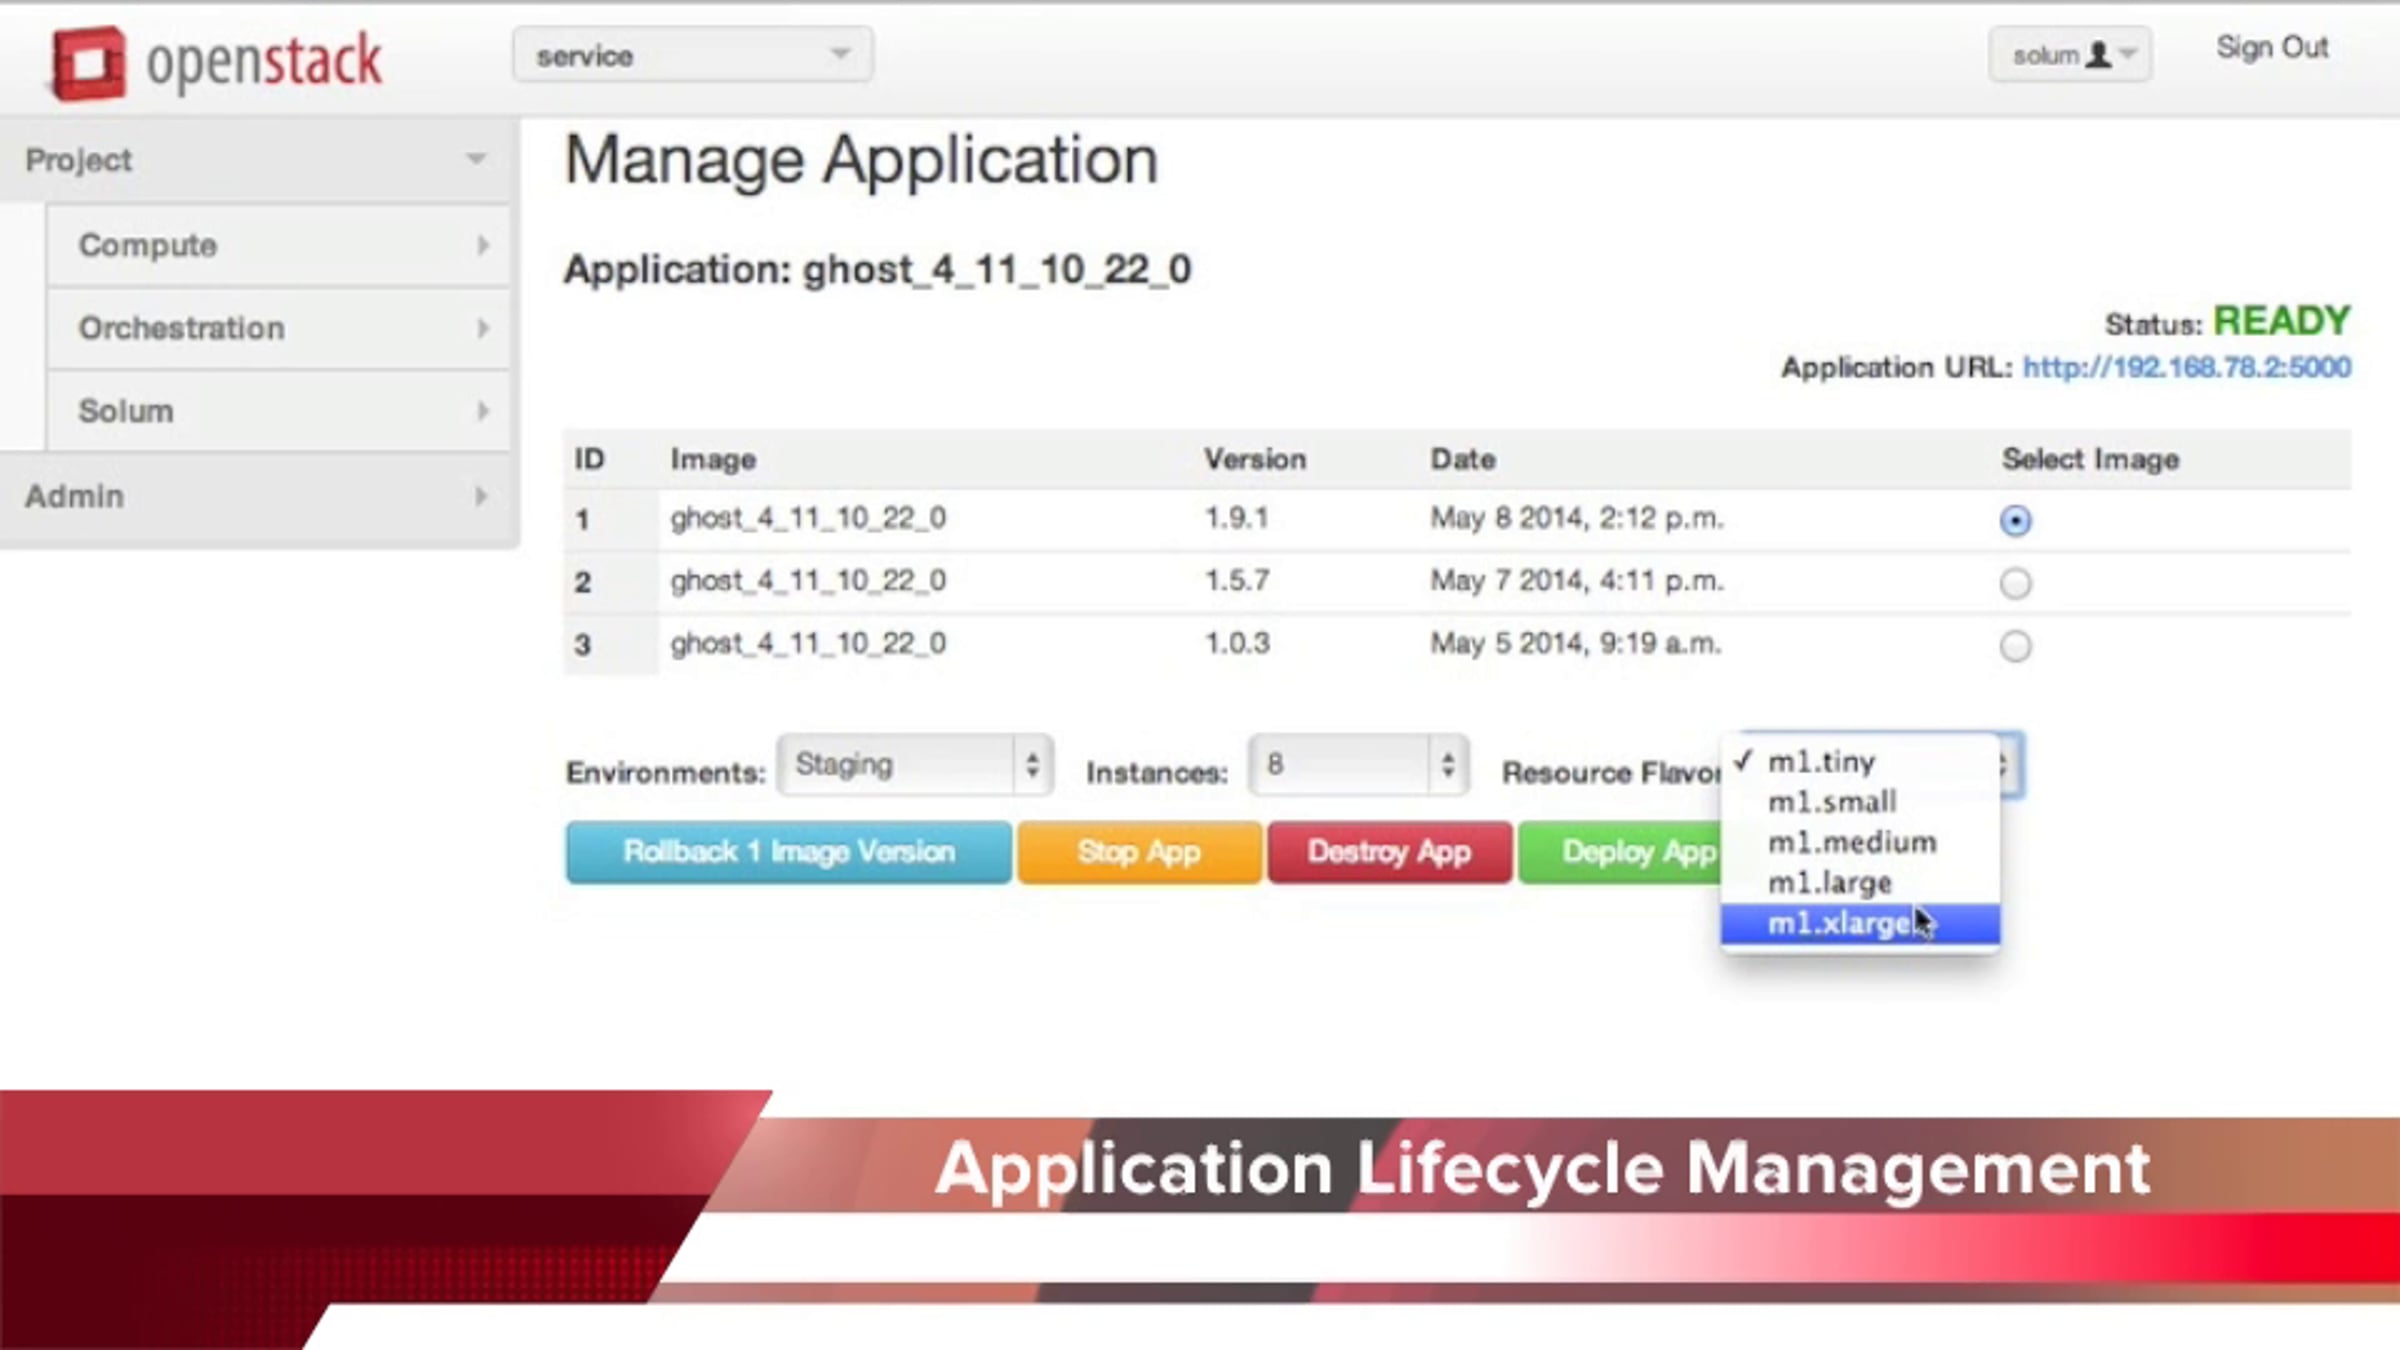Click the Orchestration arrow icon in sidebar

(483, 328)
